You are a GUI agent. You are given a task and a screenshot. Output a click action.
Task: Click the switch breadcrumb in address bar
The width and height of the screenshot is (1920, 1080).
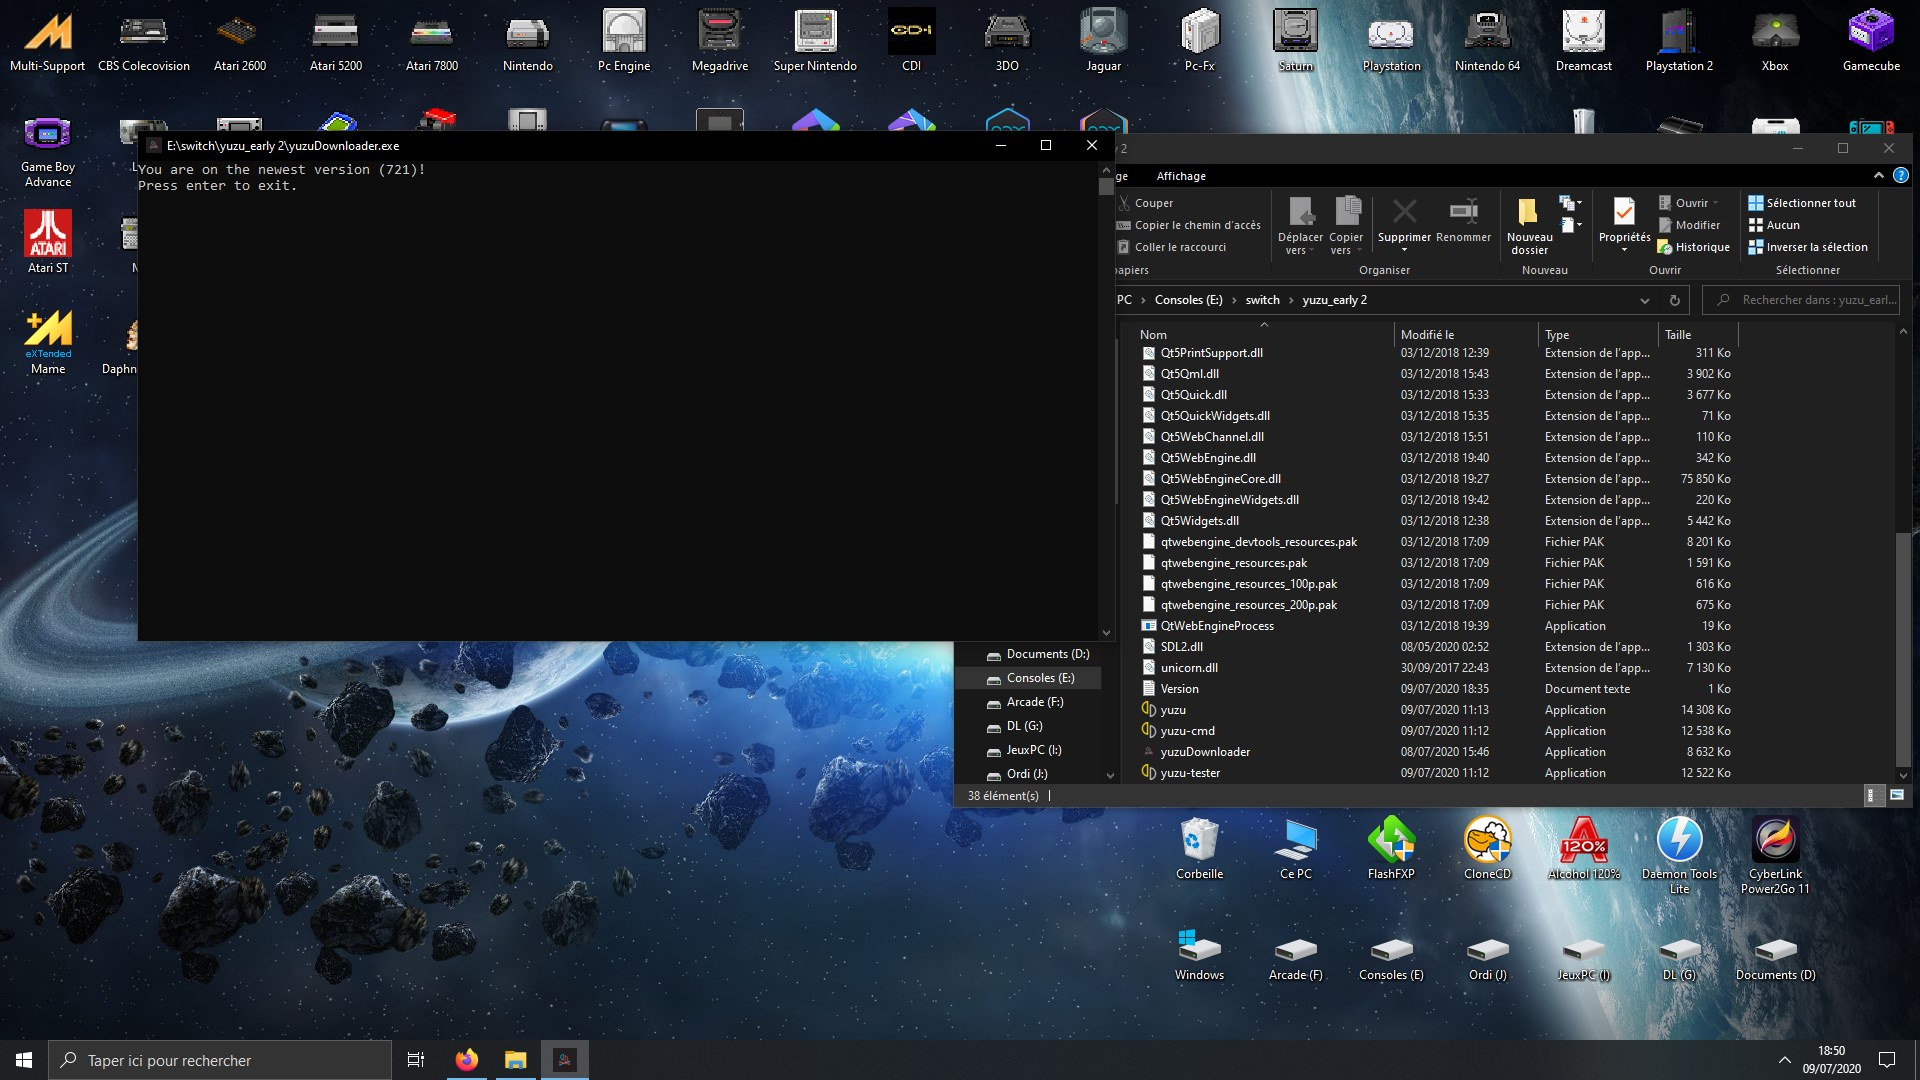coord(1262,300)
